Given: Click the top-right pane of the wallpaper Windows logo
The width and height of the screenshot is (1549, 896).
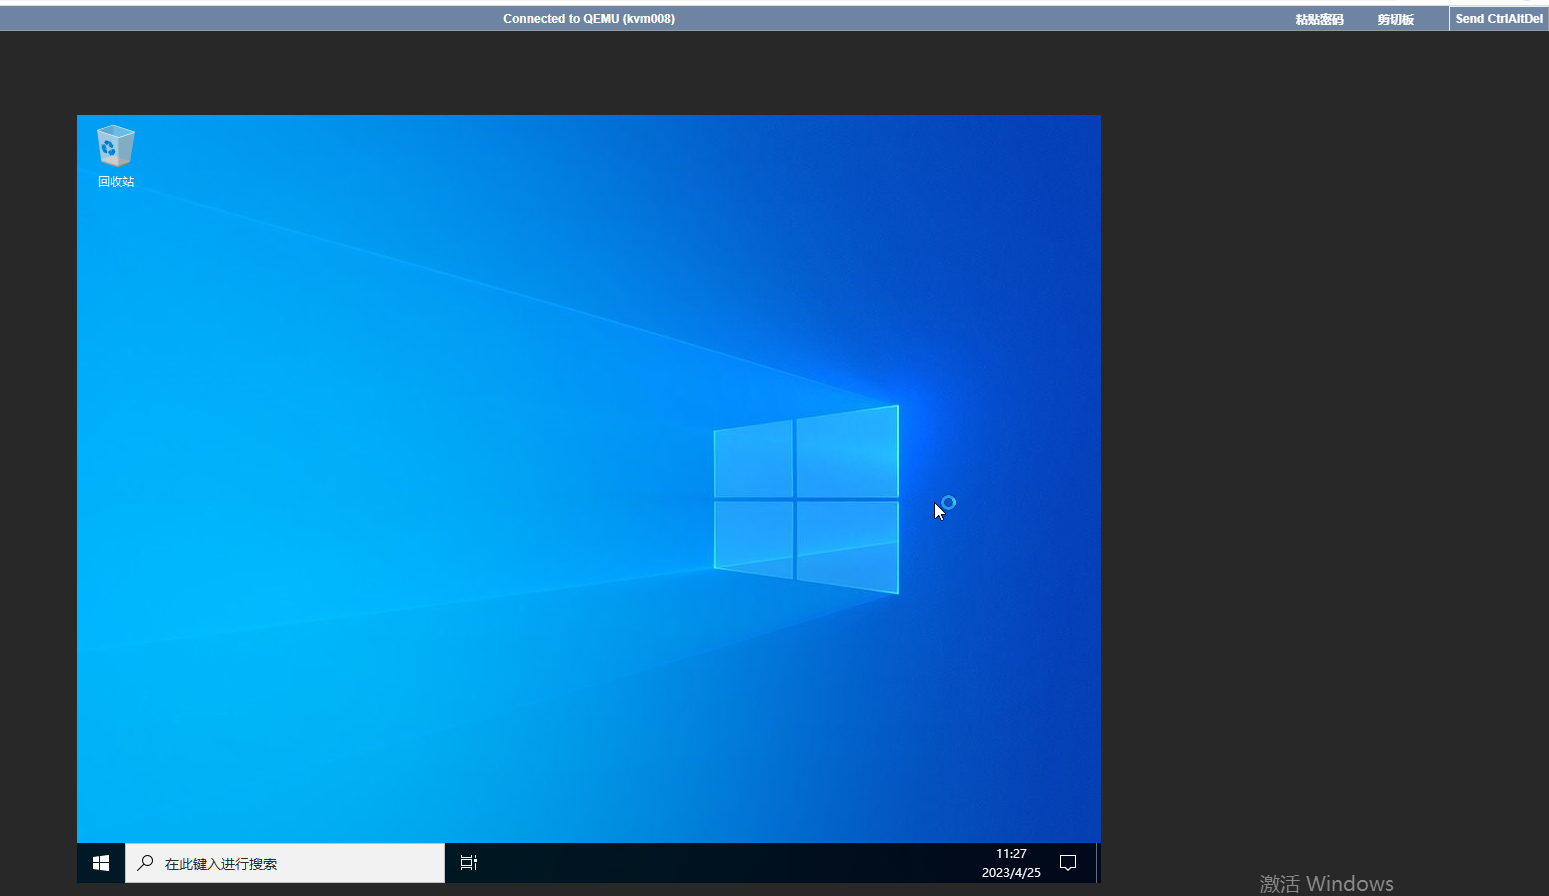Looking at the screenshot, I should click(847, 453).
